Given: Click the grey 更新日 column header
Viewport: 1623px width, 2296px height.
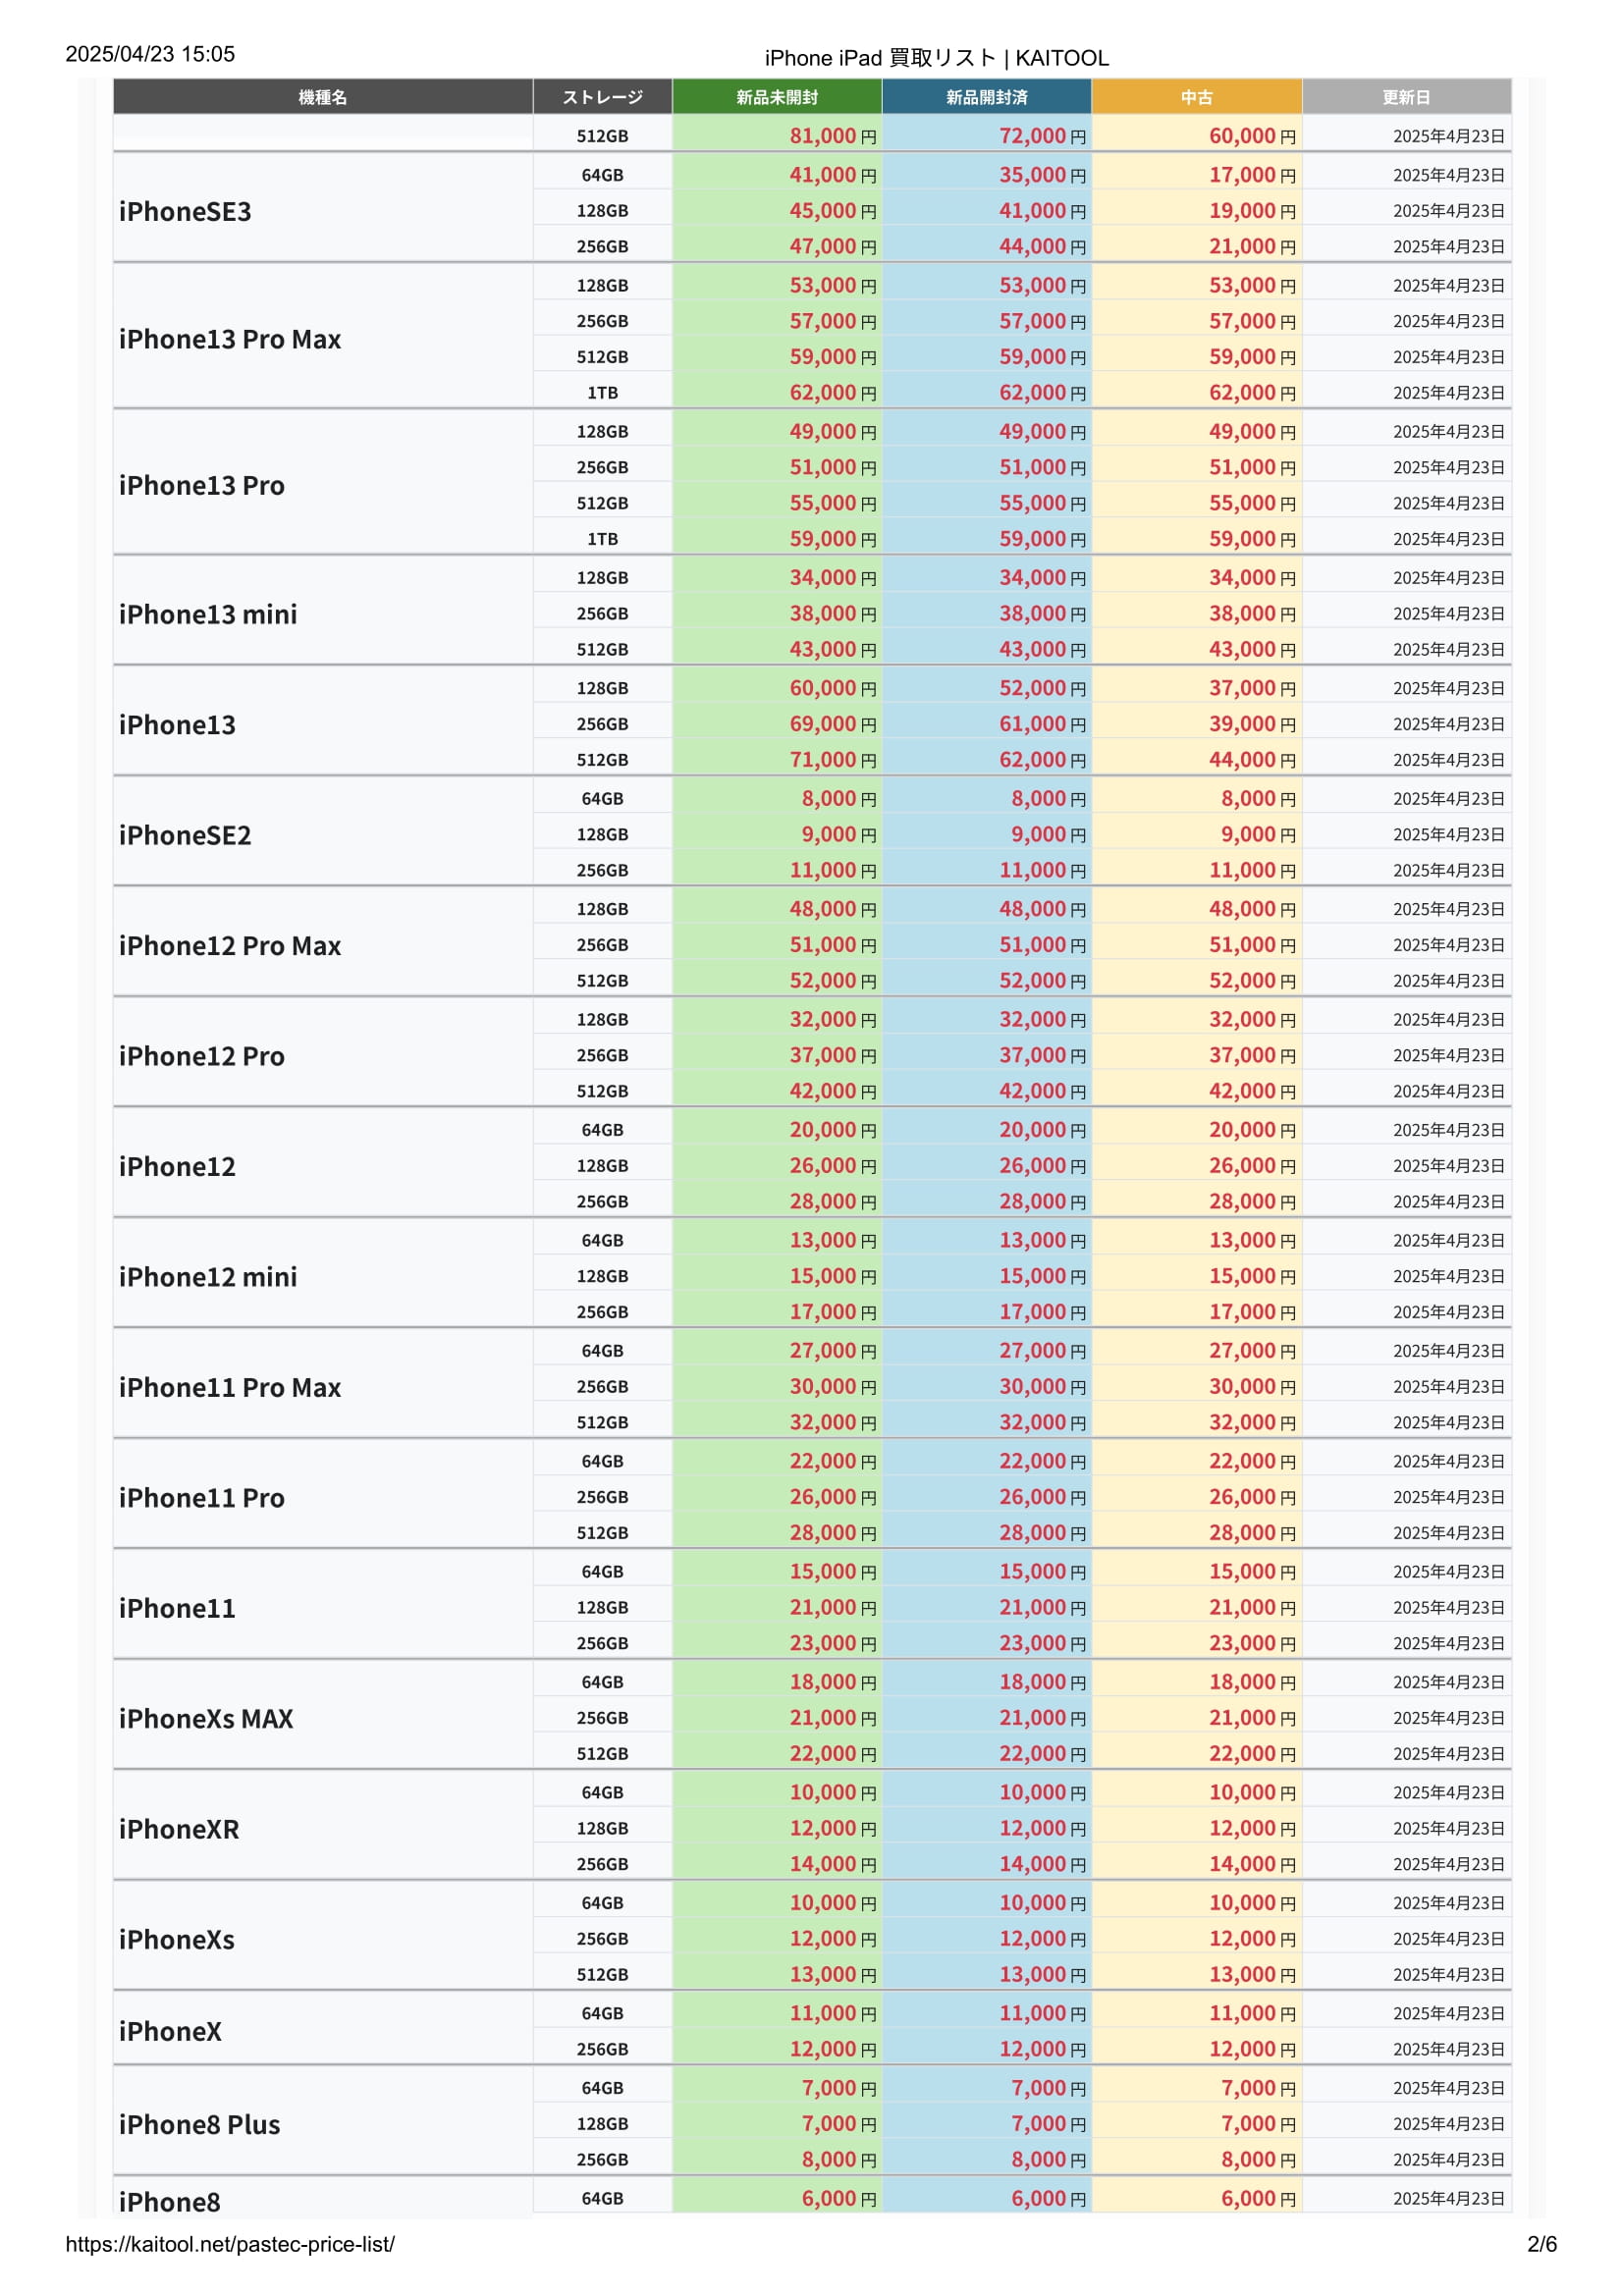Looking at the screenshot, I should pyautogui.click(x=1406, y=97).
